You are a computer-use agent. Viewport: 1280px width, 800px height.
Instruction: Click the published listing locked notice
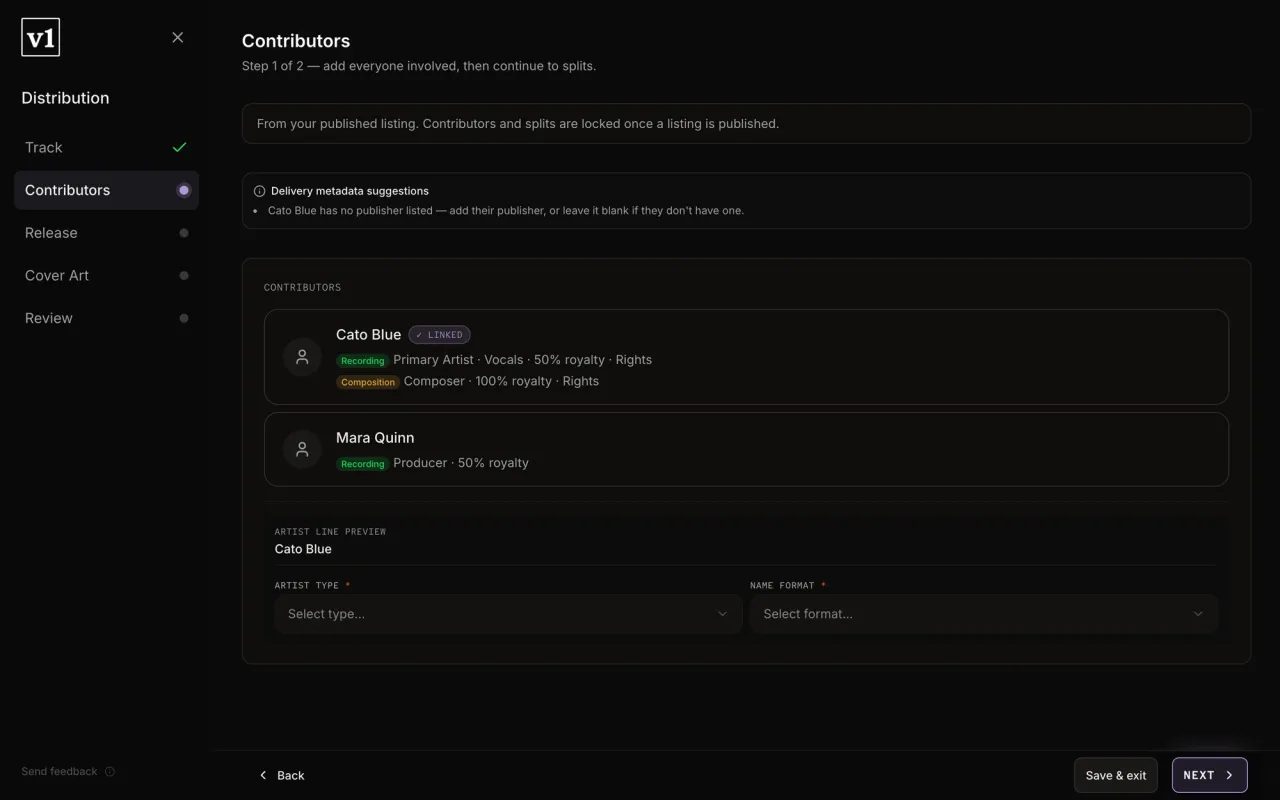746,123
